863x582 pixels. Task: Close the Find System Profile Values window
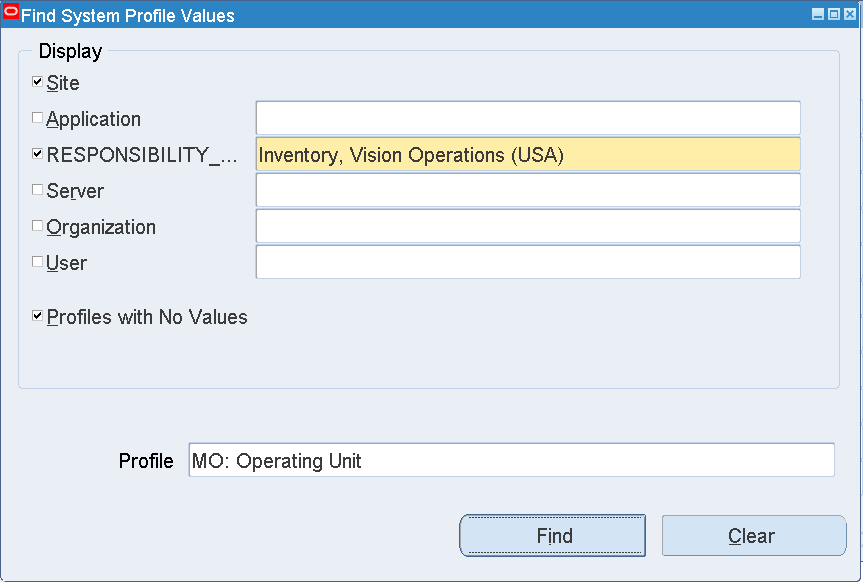[x=848, y=15]
